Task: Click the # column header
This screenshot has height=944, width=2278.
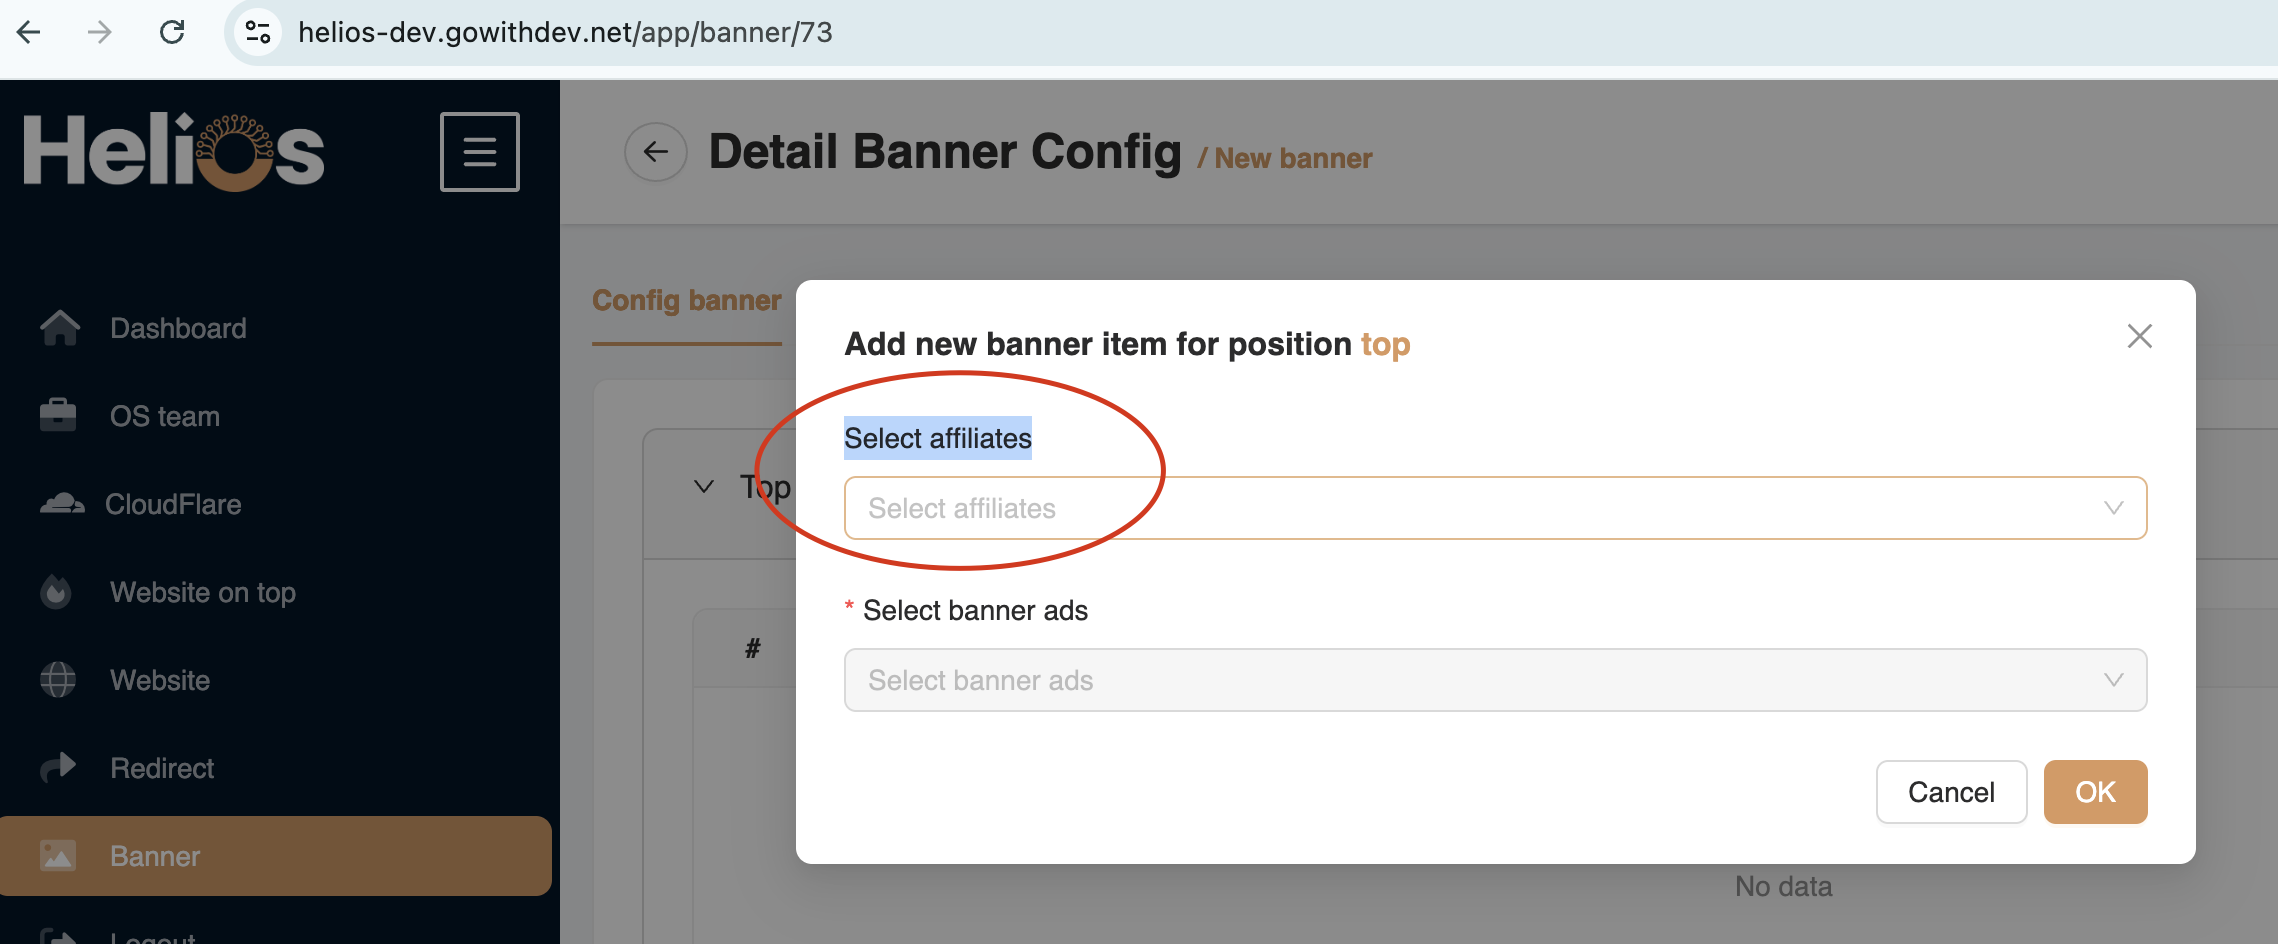Action: (x=752, y=648)
